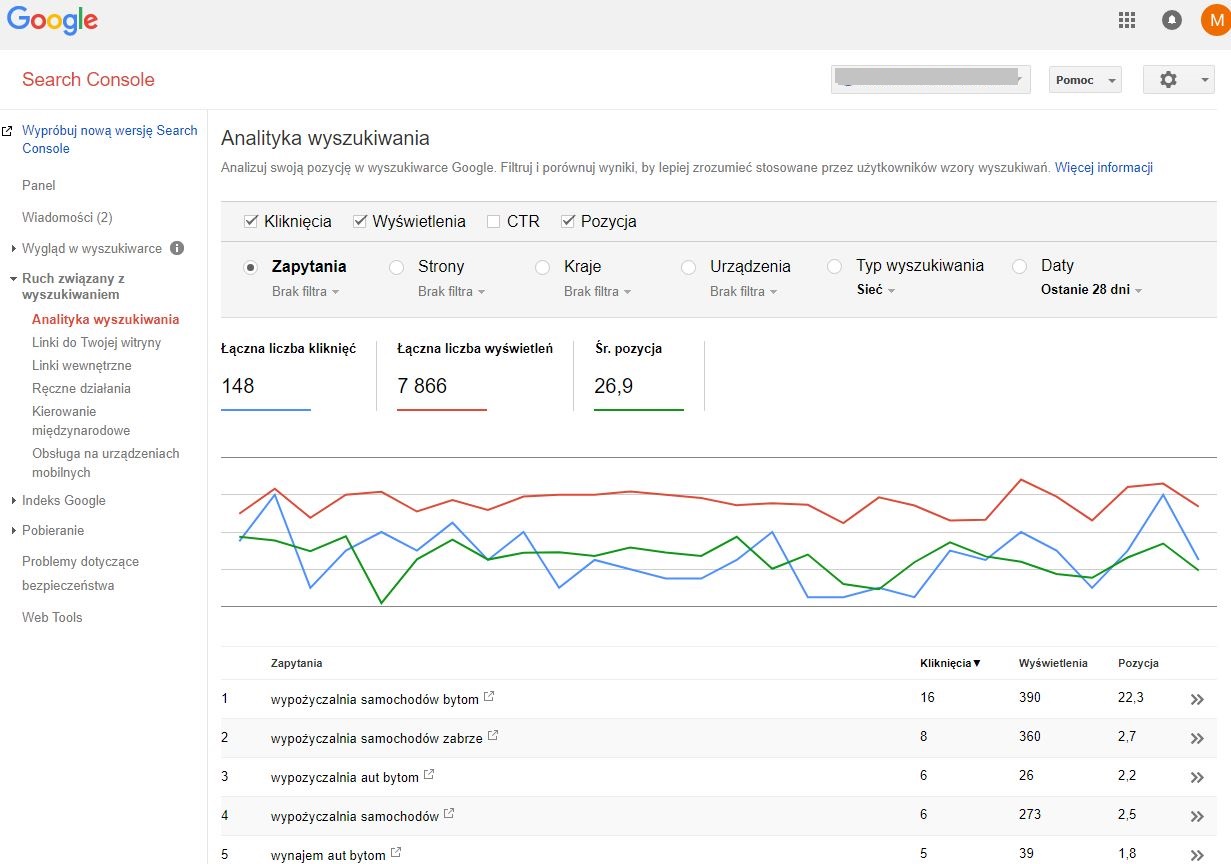Open the Ostanie 28 dni date dropdown
1231x864 pixels.
pos(1091,290)
